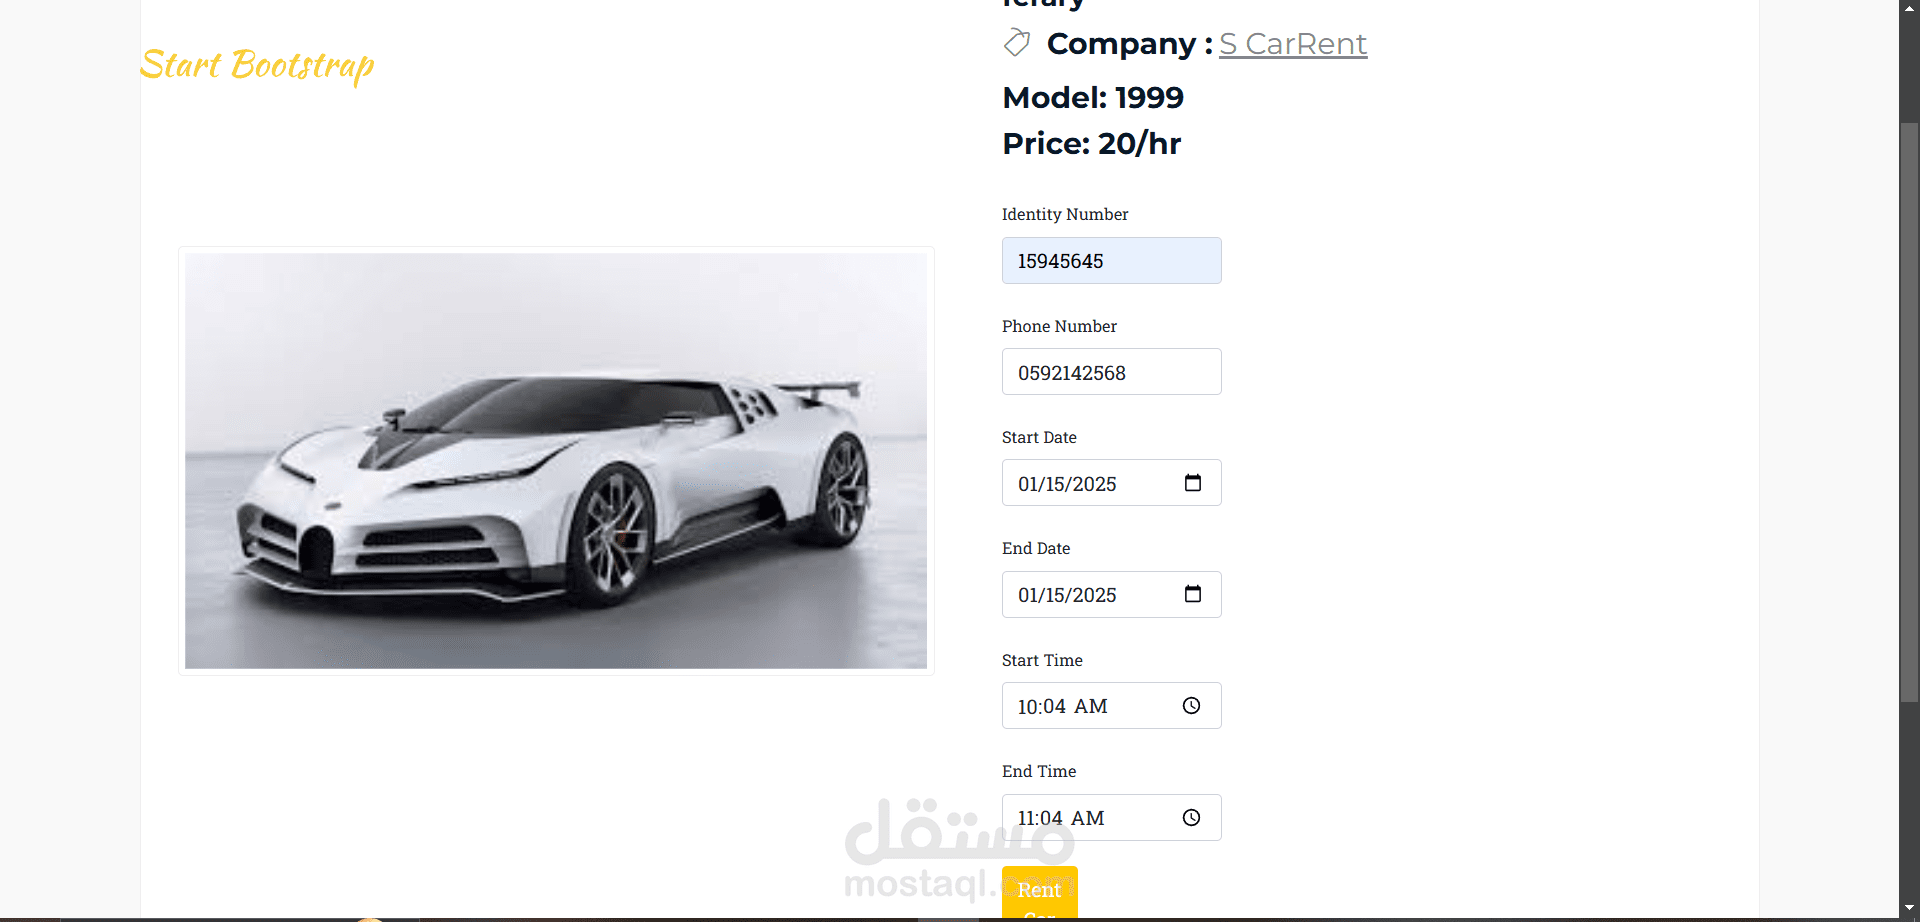This screenshot has height=922, width=1920.
Task: Click the Start Bootstrap logo
Action: tap(257, 65)
